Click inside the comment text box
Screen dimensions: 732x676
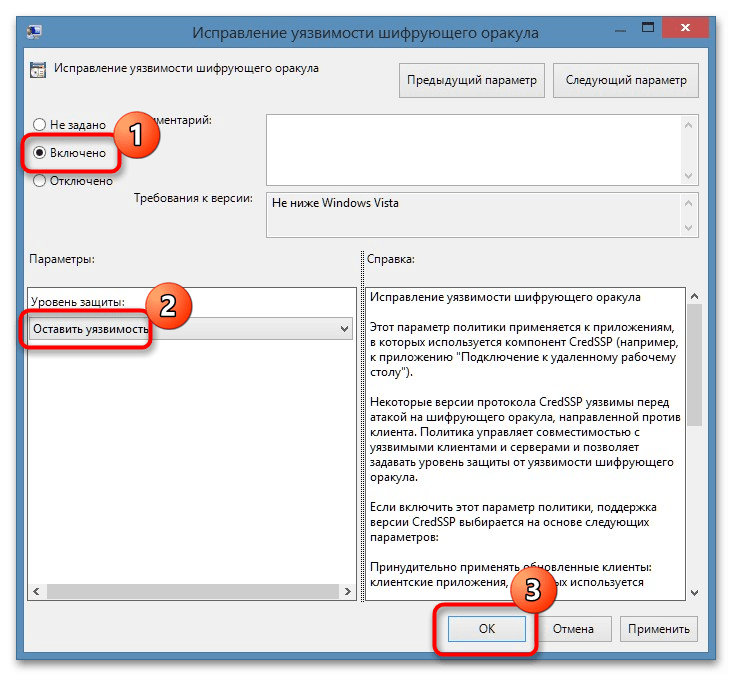474,150
